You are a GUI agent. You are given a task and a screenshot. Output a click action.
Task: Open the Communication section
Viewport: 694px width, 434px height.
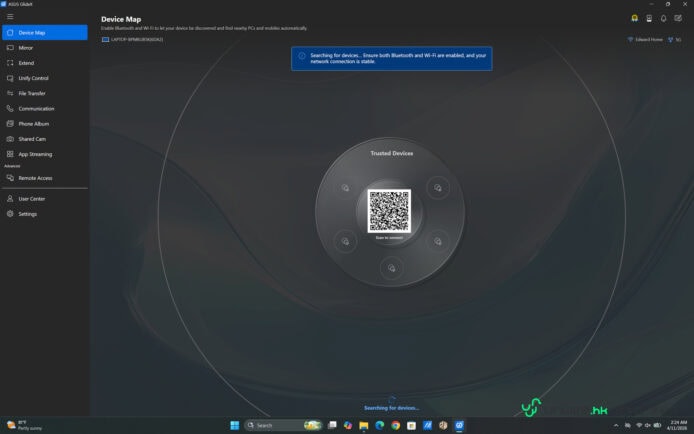pos(45,108)
